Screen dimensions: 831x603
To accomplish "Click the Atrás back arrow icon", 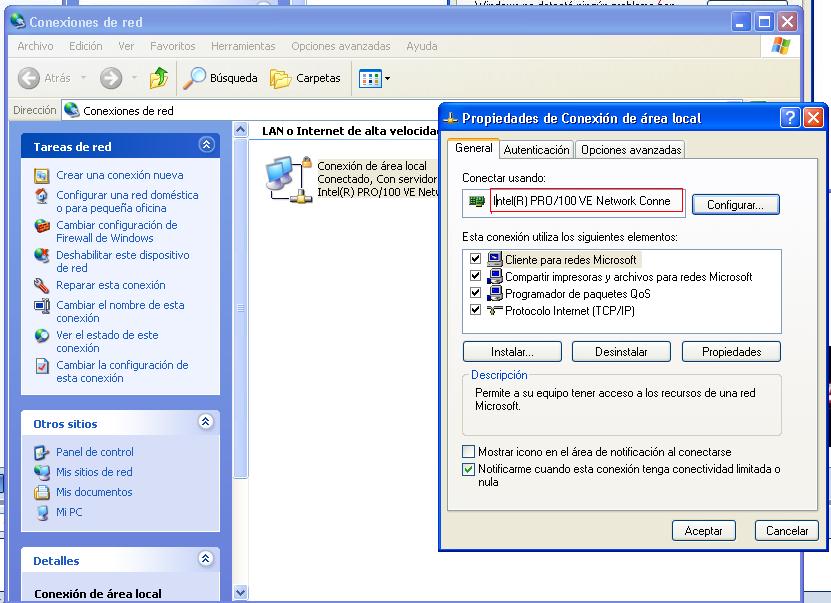I will coord(29,78).
